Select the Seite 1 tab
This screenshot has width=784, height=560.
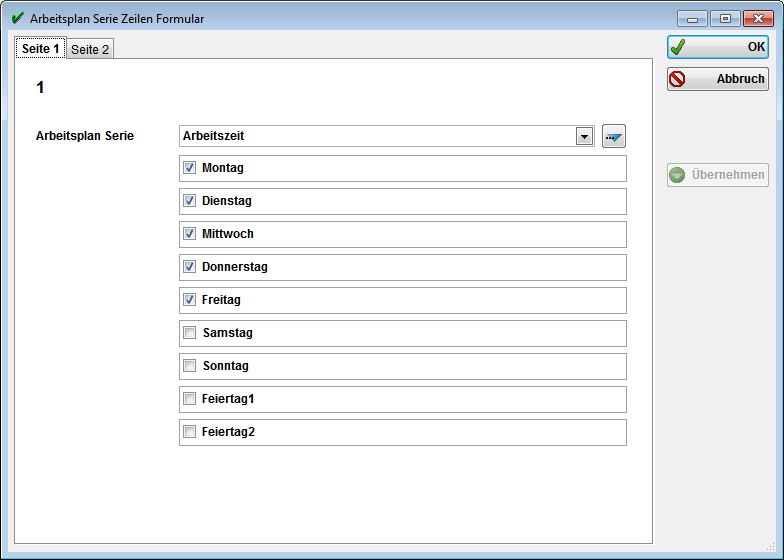(x=40, y=48)
